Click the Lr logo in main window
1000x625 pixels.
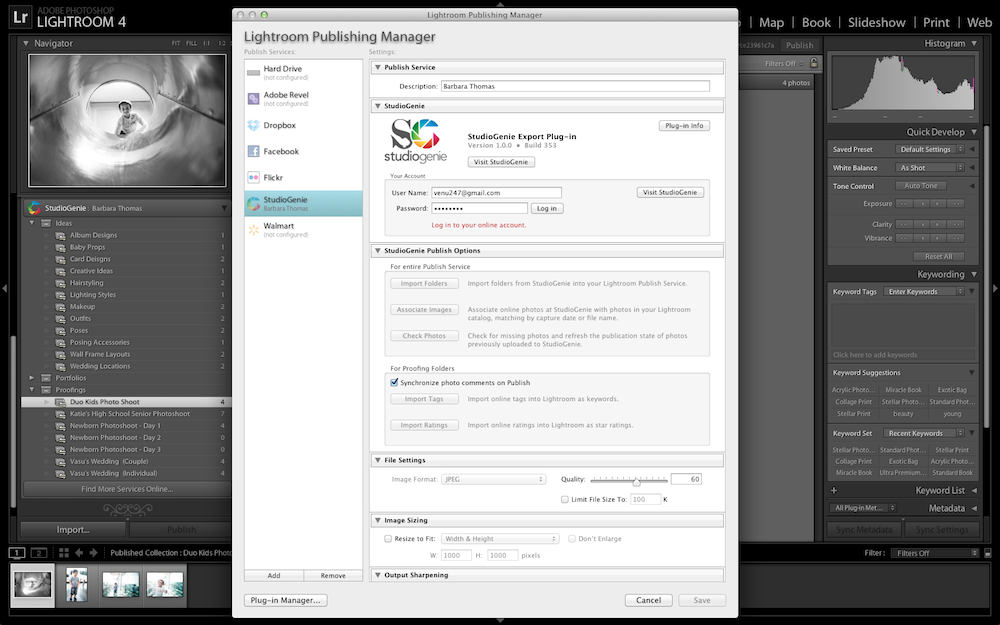coord(20,18)
